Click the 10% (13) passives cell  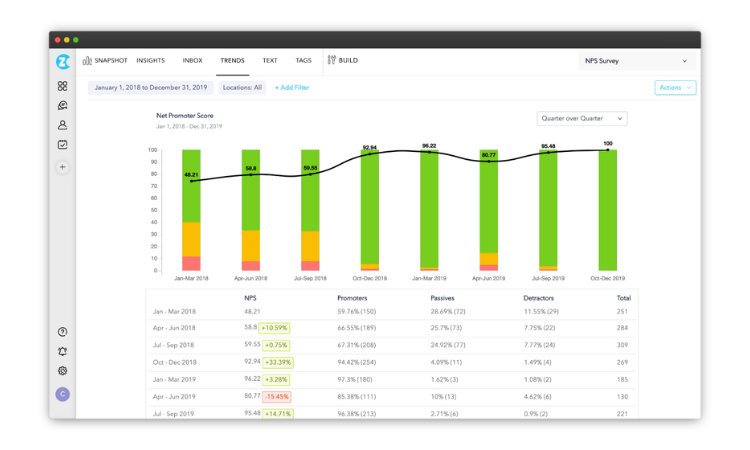(x=443, y=396)
